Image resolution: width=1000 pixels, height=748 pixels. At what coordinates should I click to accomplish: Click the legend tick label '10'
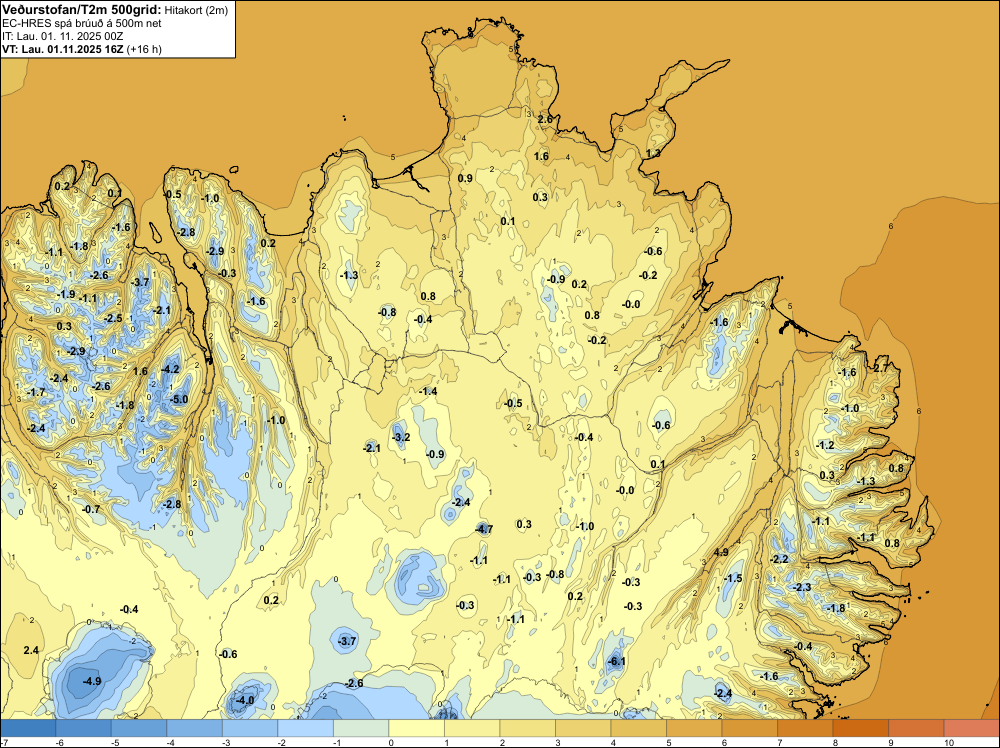click(948, 742)
